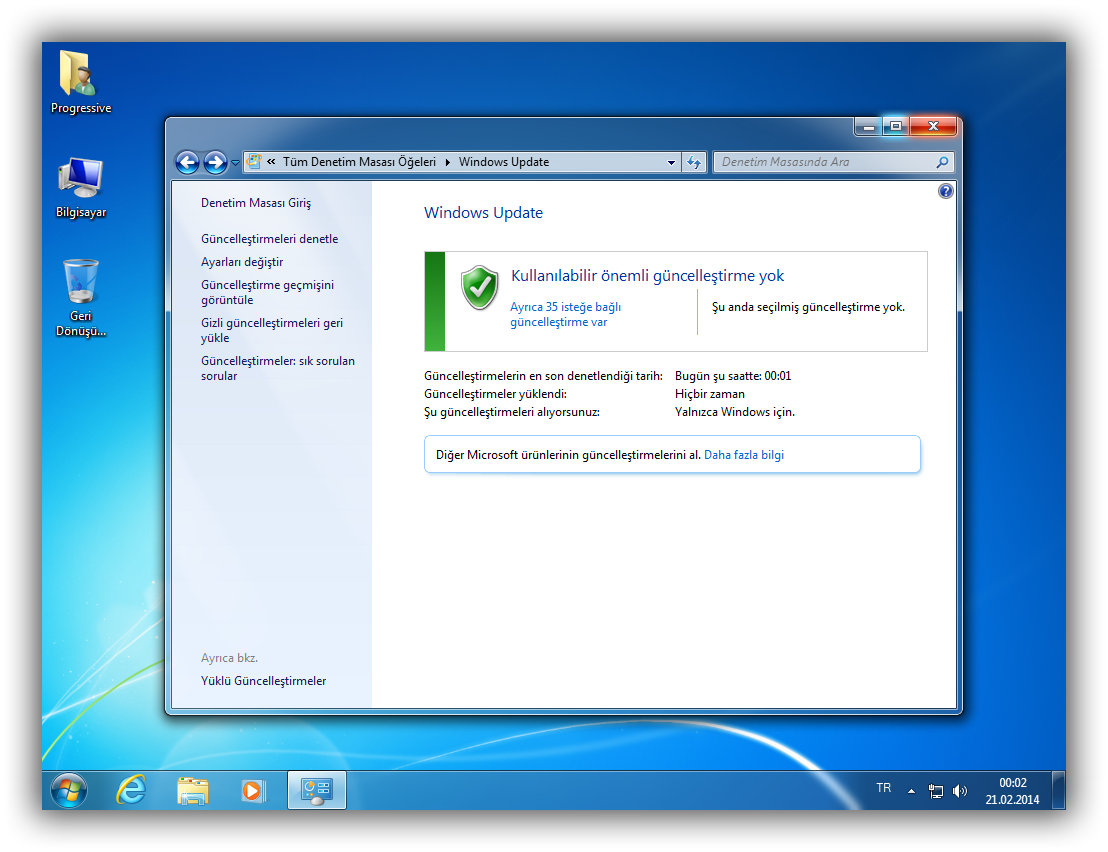Click the network tray icon
This screenshot has height=852, width=1108.
(936, 791)
